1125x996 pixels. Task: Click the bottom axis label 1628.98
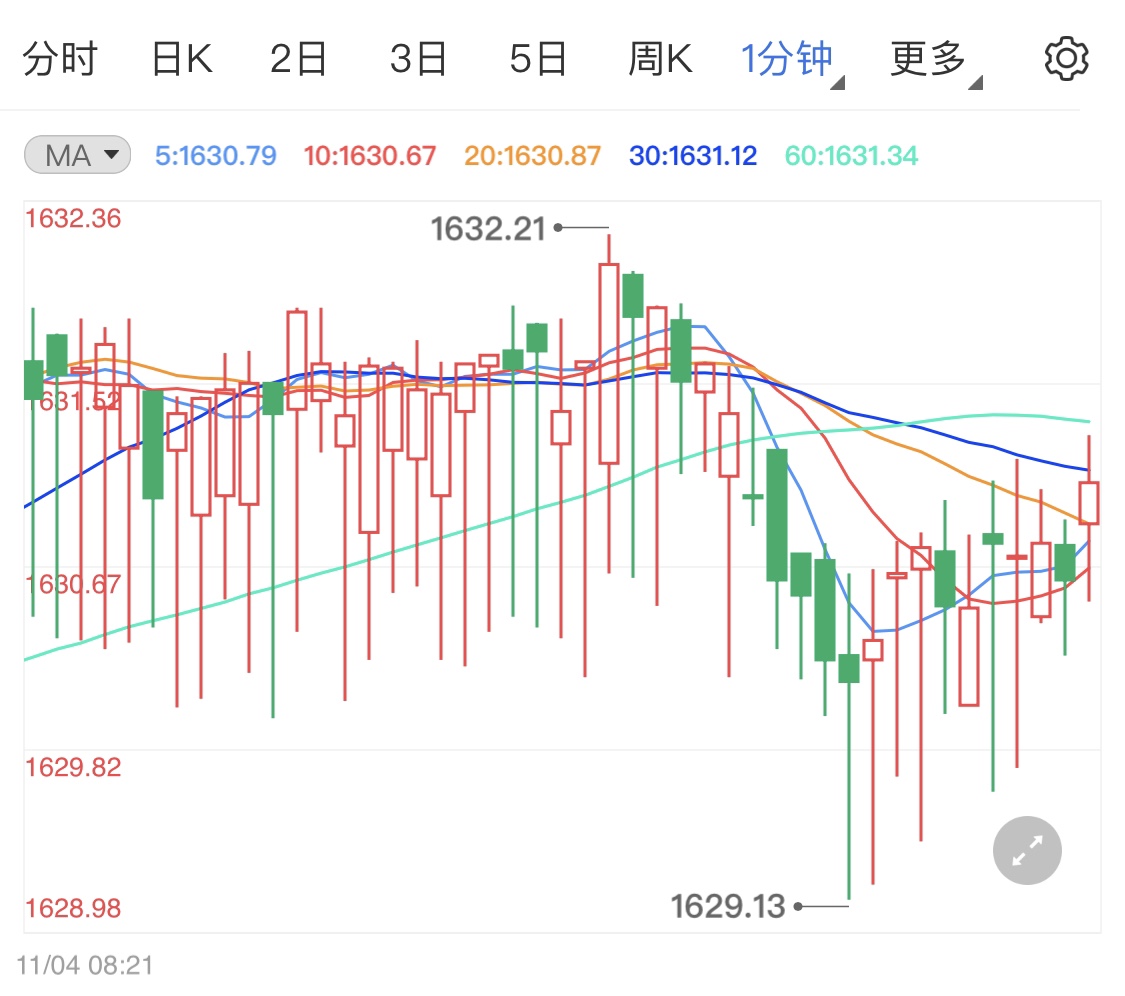point(73,908)
